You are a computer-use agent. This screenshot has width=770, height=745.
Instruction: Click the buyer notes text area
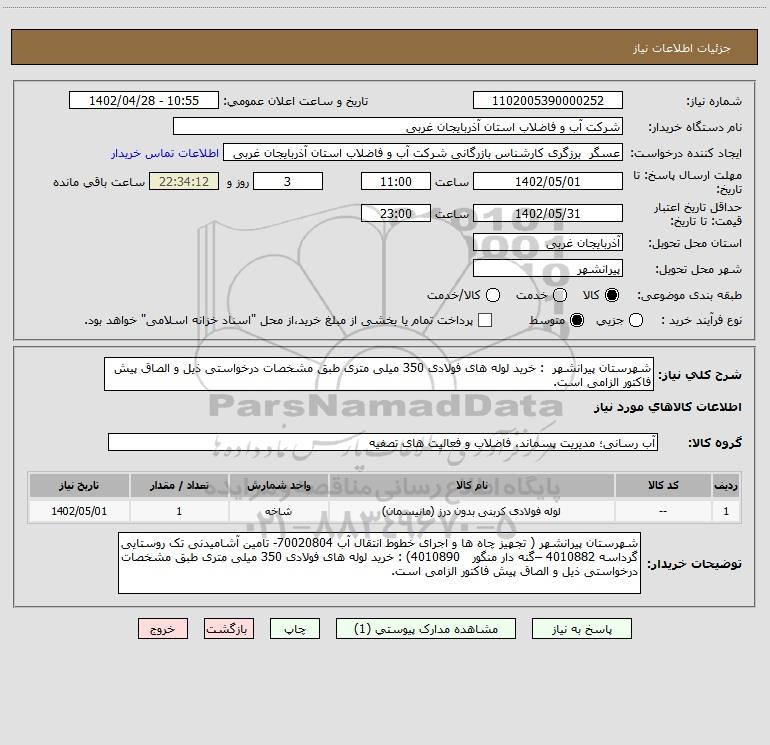pyautogui.click(x=380, y=563)
